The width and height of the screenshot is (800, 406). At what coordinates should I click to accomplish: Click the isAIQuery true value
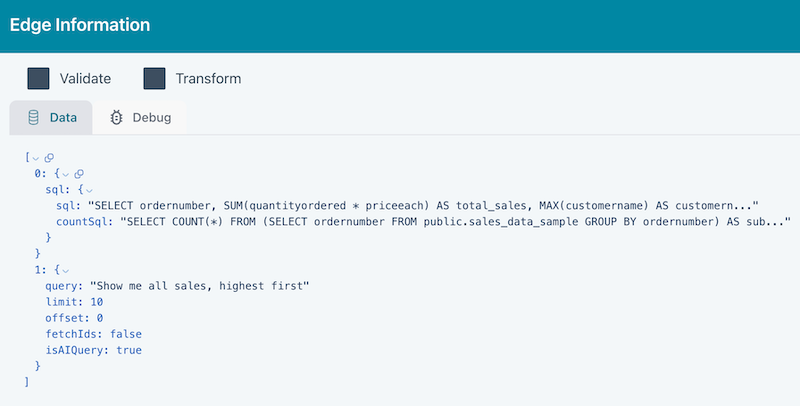pos(129,350)
